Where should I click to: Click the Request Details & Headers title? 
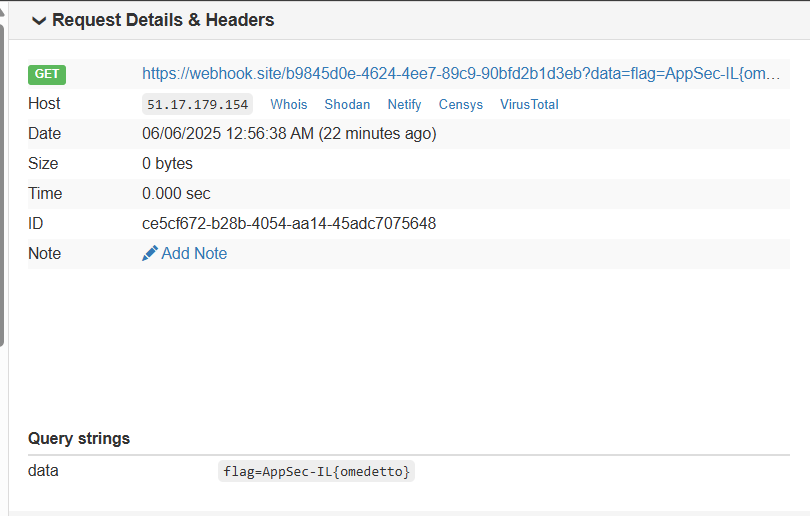[163, 20]
